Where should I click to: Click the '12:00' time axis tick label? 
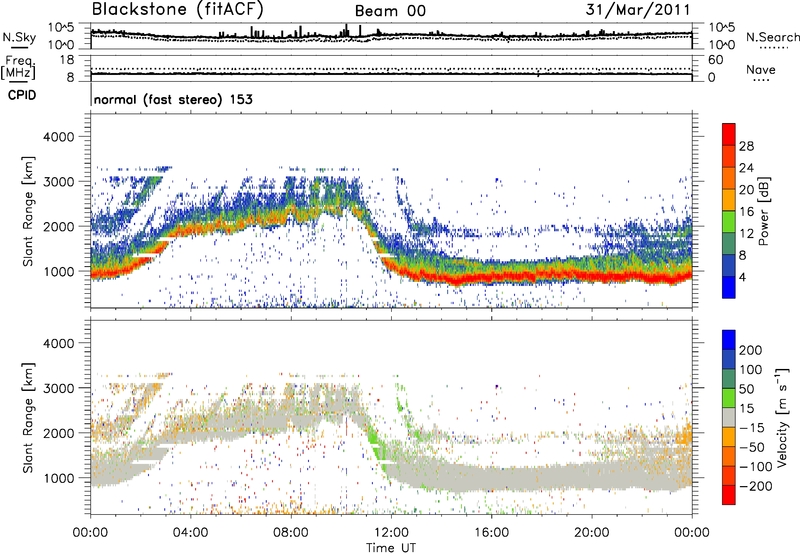[391, 533]
